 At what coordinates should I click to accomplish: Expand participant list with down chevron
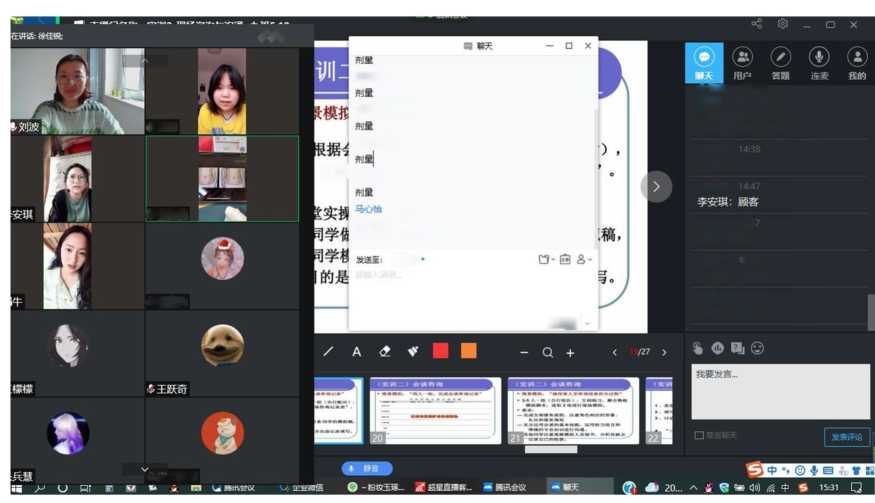[145, 469]
